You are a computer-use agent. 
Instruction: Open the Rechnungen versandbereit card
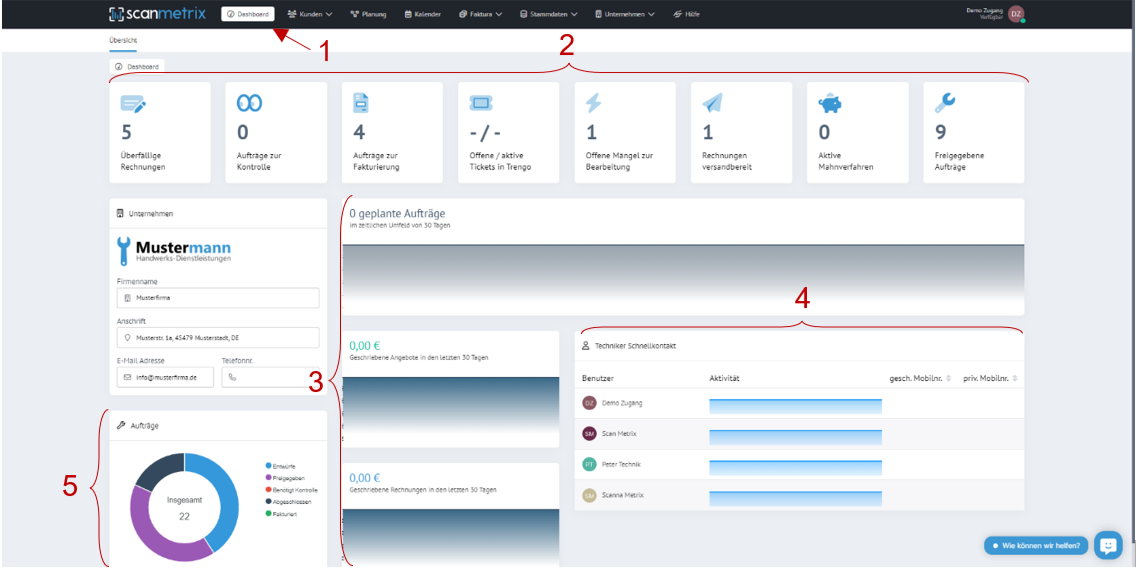pyautogui.click(x=741, y=132)
